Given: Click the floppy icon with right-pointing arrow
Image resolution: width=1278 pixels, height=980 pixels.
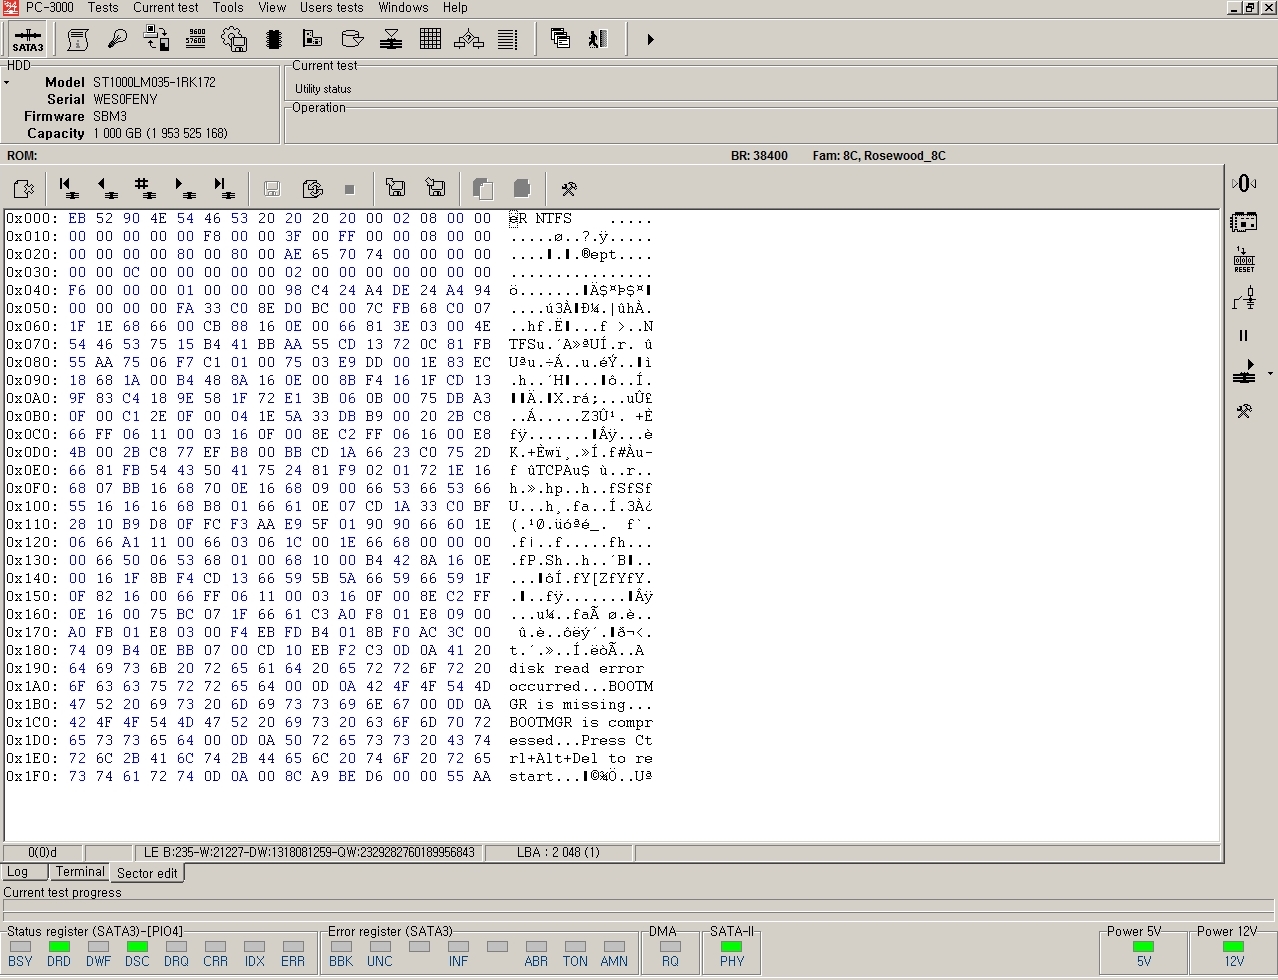Looking at the screenshot, I should pos(396,188).
